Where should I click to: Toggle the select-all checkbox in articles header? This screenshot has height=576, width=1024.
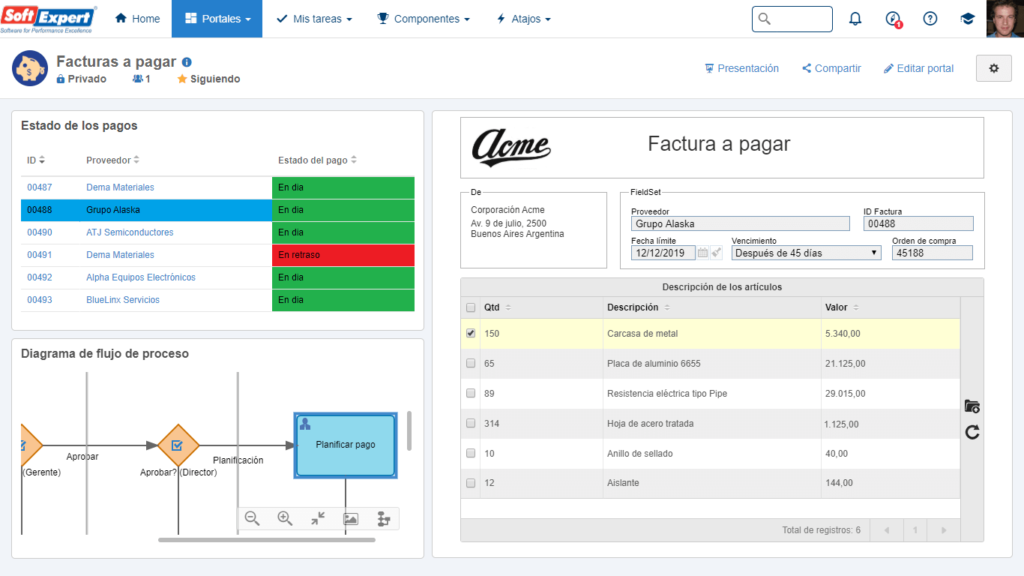coord(471,307)
